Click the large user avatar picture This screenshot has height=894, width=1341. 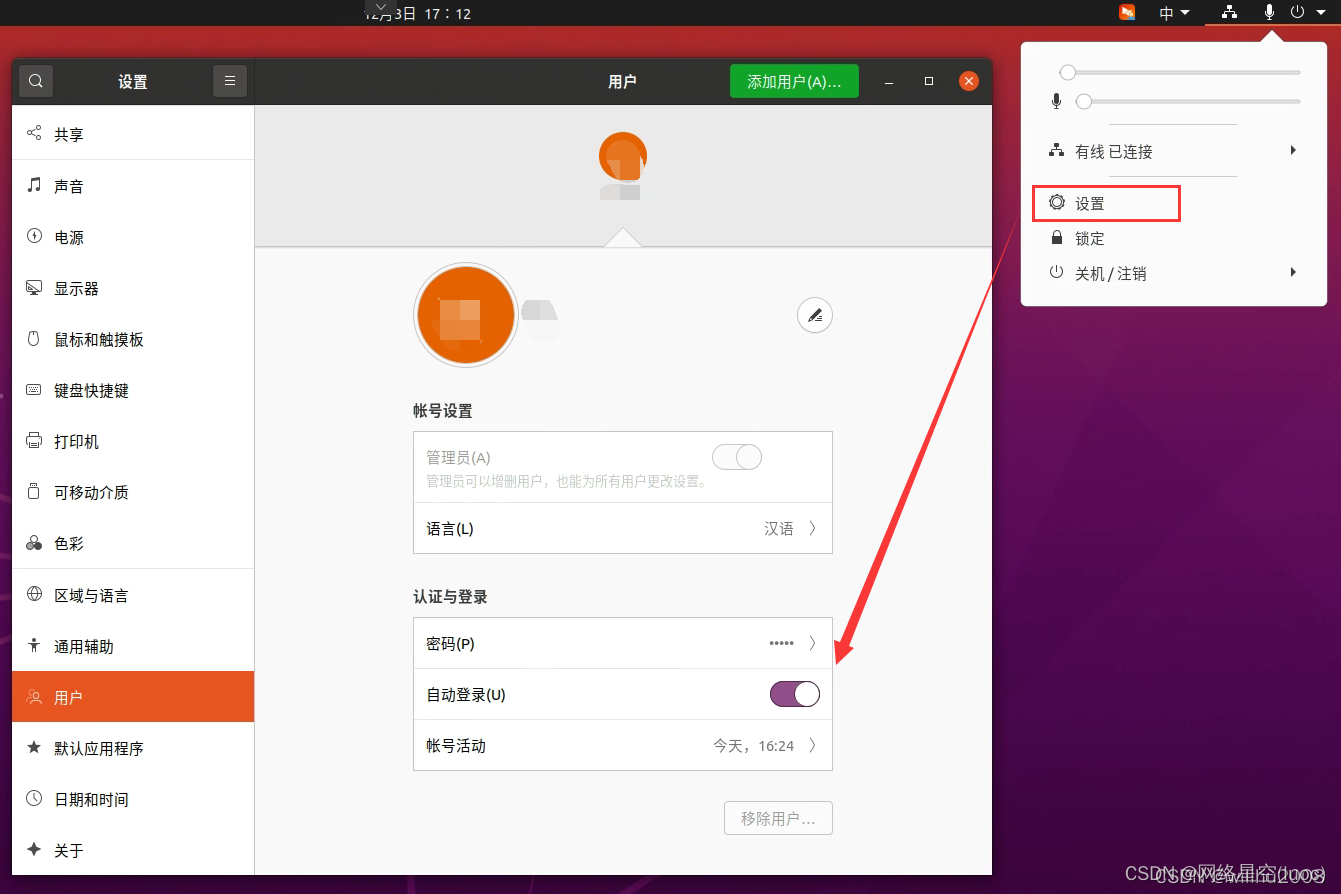465,315
